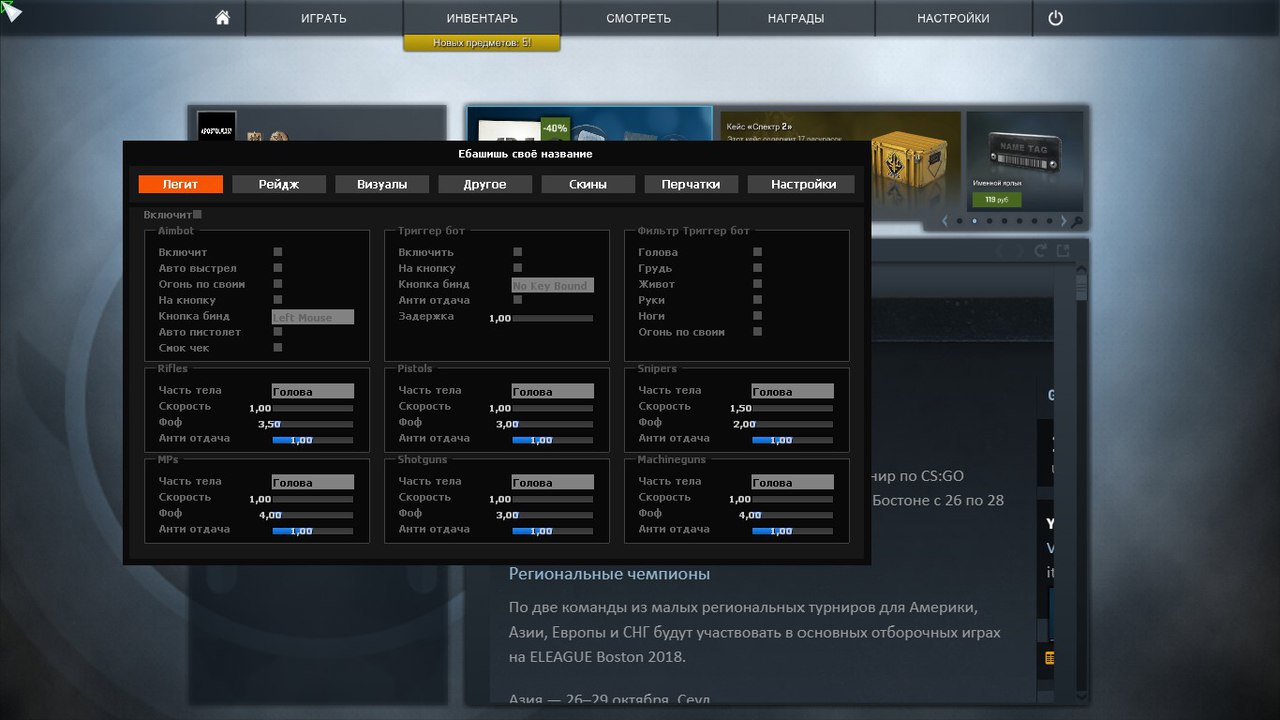Adjust Snipers Скорость slider
The width and height of the screenshot is (1280, 720).
click(793, 408)
